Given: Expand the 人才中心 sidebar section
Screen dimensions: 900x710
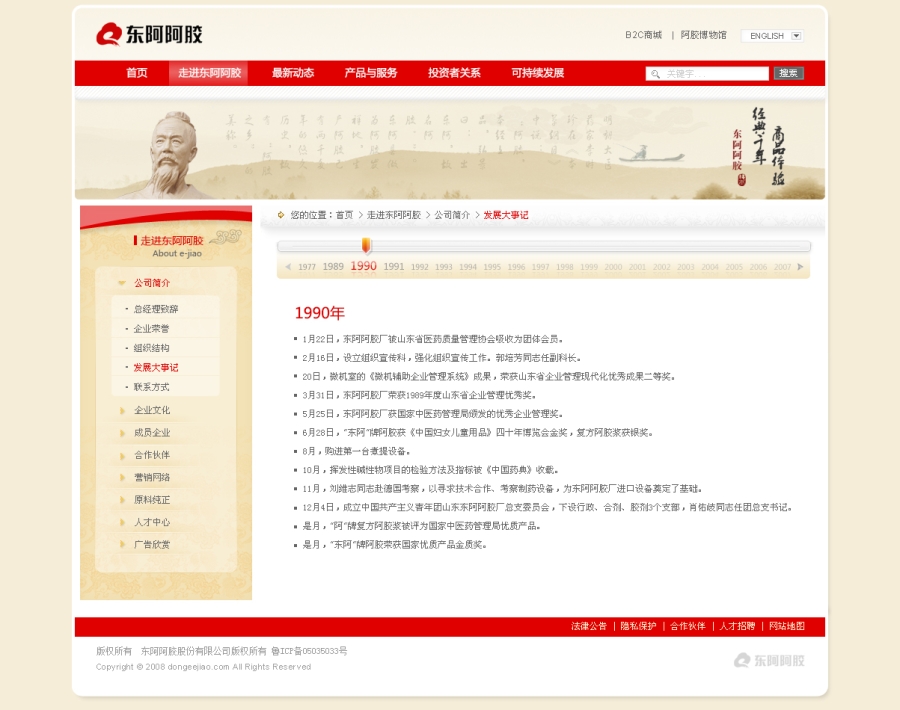Looking at the screenshot, I should pyautogui.click(x=151, y=522).
